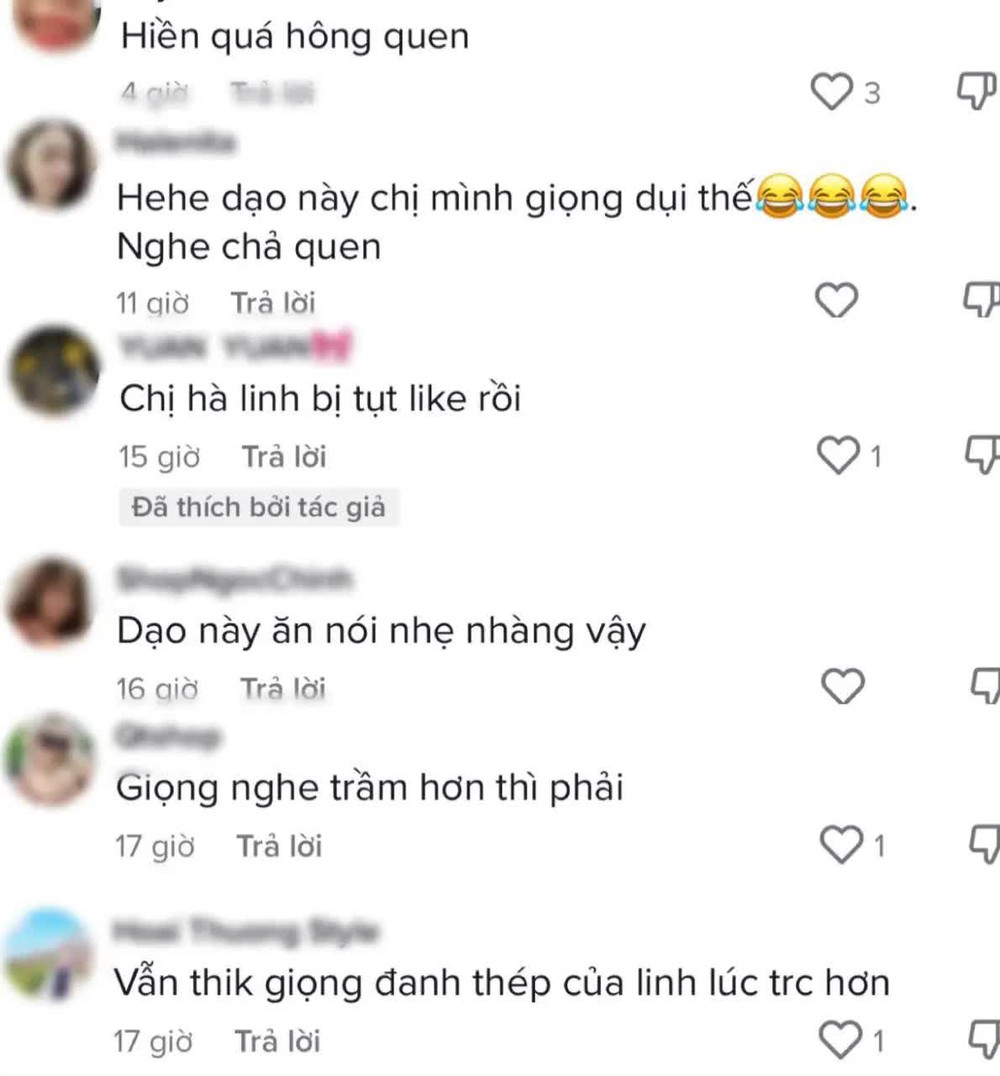Reply to 'Vẫn thik giọng đanh thép' comment
The height and width of the screenshot is (1076, 1000).
click(278, 1041)
